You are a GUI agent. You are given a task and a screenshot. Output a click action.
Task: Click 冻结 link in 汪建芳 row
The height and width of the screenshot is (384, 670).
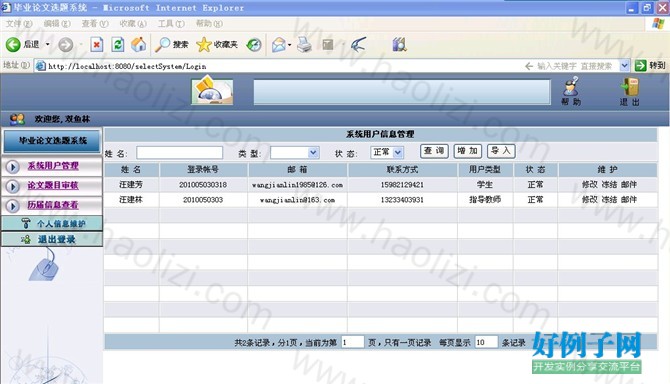tap(609, 185)
